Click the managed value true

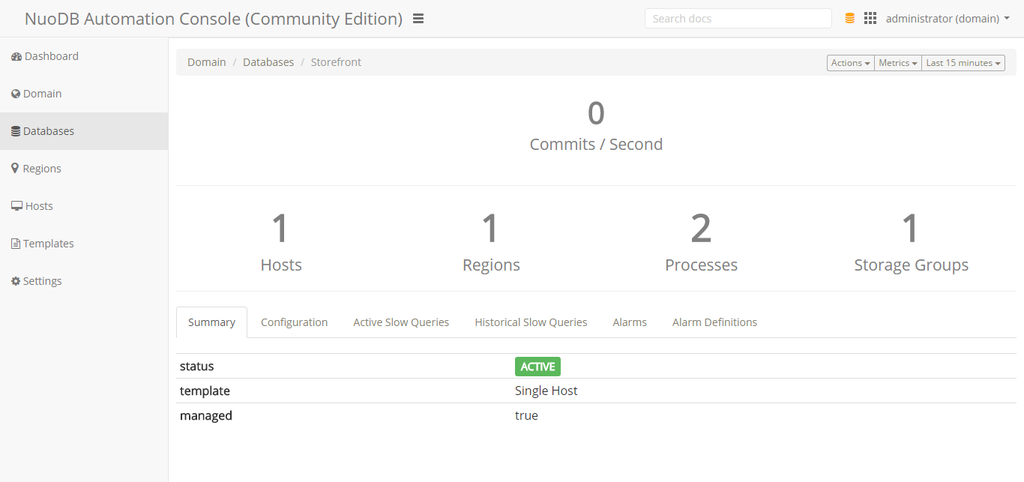pyautogui.click(x=526, y=415)
